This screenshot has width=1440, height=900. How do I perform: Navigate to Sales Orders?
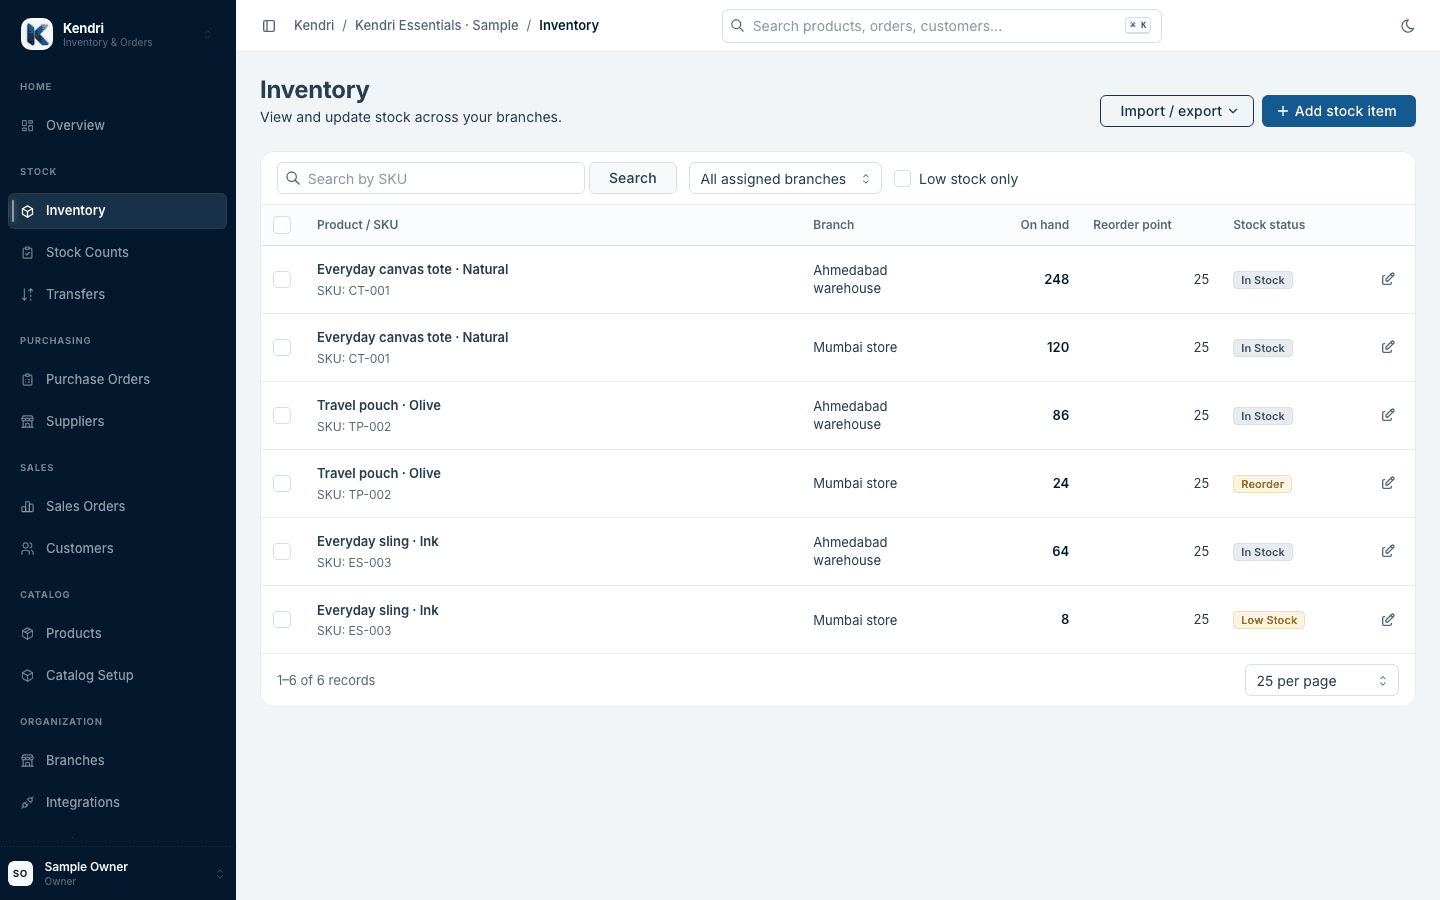pos(118,507)
